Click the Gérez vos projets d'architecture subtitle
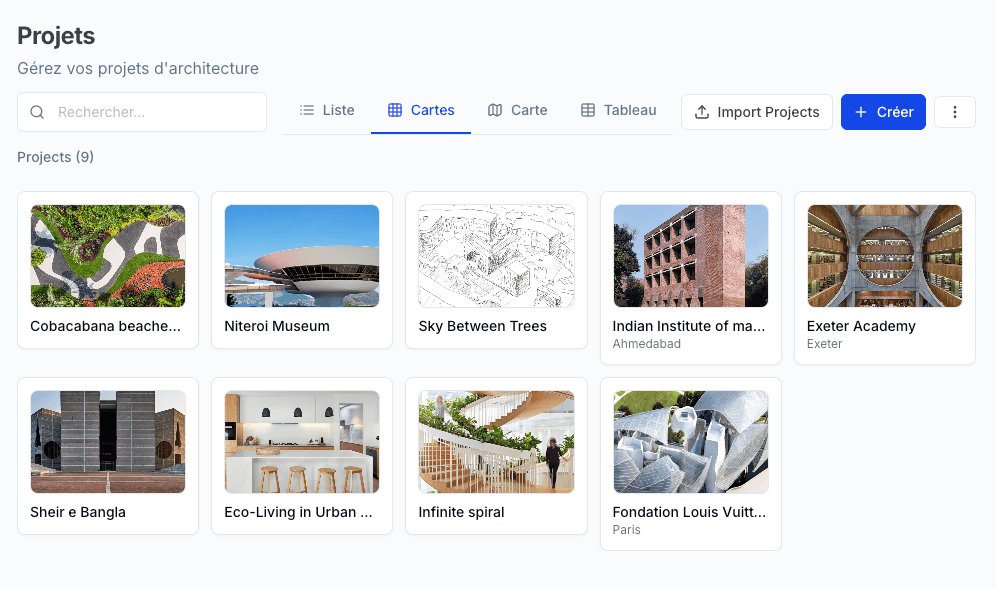 [138, 69]
